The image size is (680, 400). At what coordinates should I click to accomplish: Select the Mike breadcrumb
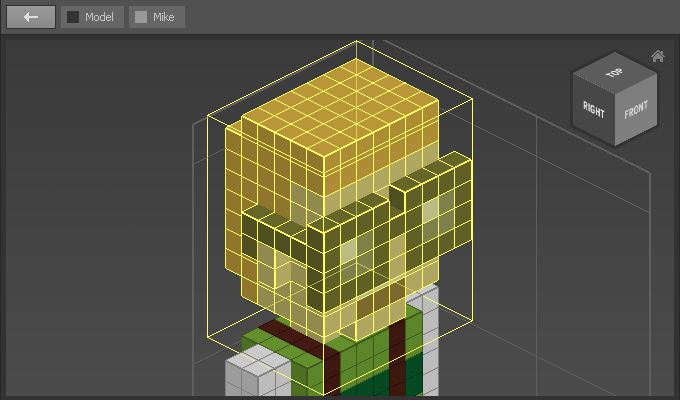157,17
